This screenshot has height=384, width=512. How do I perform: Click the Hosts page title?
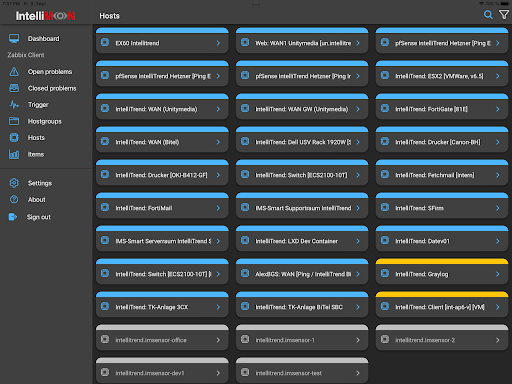[109, 16]
